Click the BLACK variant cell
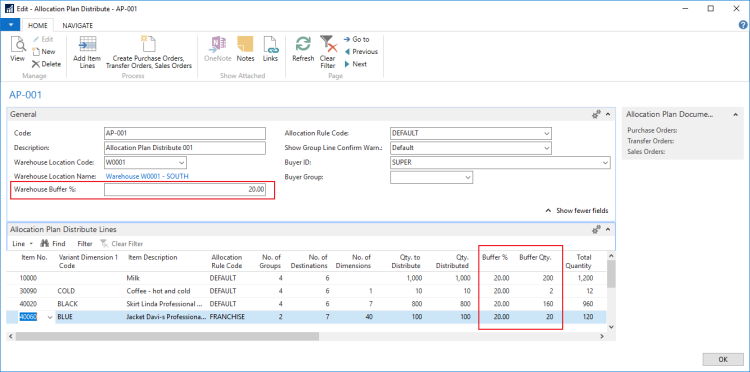Image resolution: width=750 pixels, height=372 pixels. coord(67,304)
